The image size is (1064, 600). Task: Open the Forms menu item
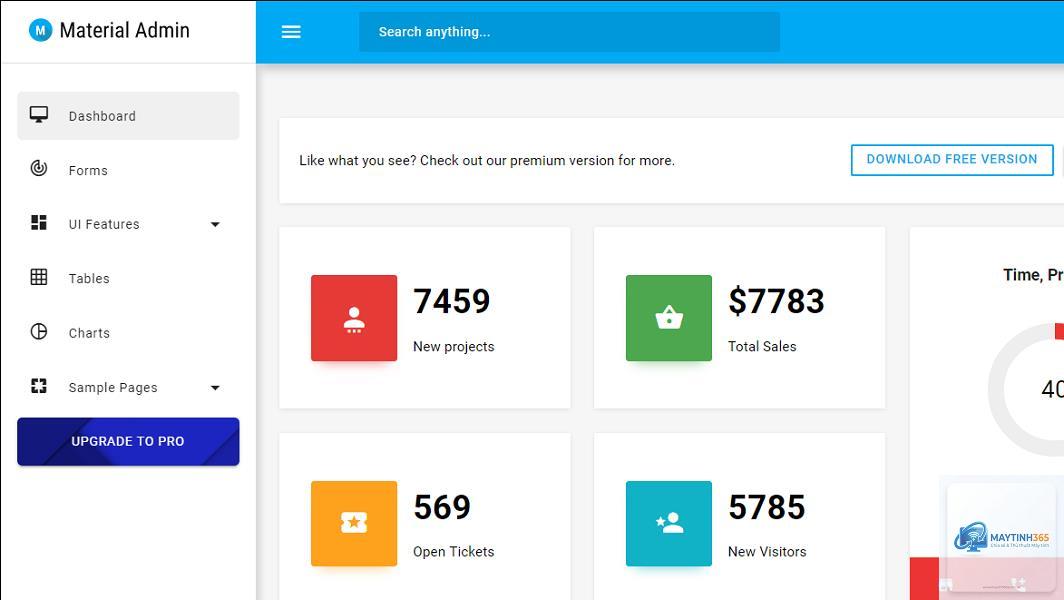click(128, 170)
